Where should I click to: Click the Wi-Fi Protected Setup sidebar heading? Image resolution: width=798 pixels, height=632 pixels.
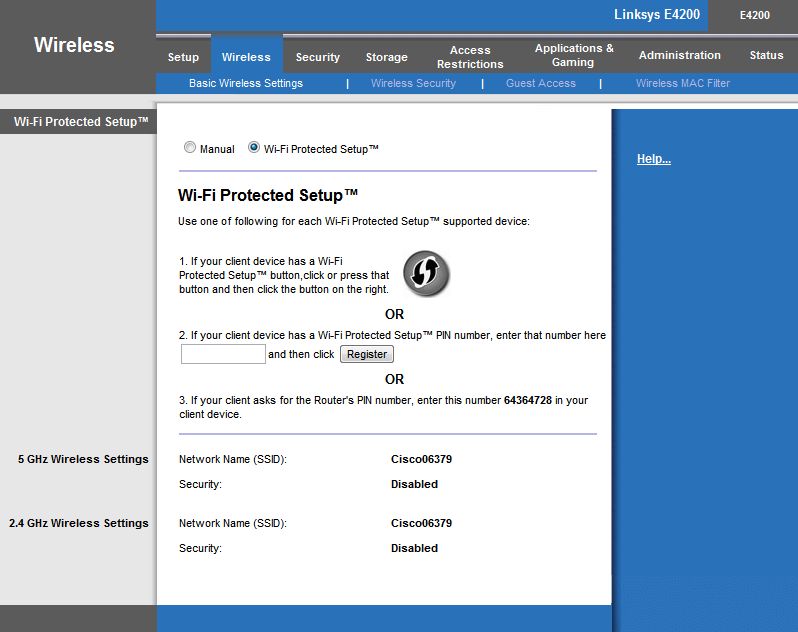tap(81, 122)
